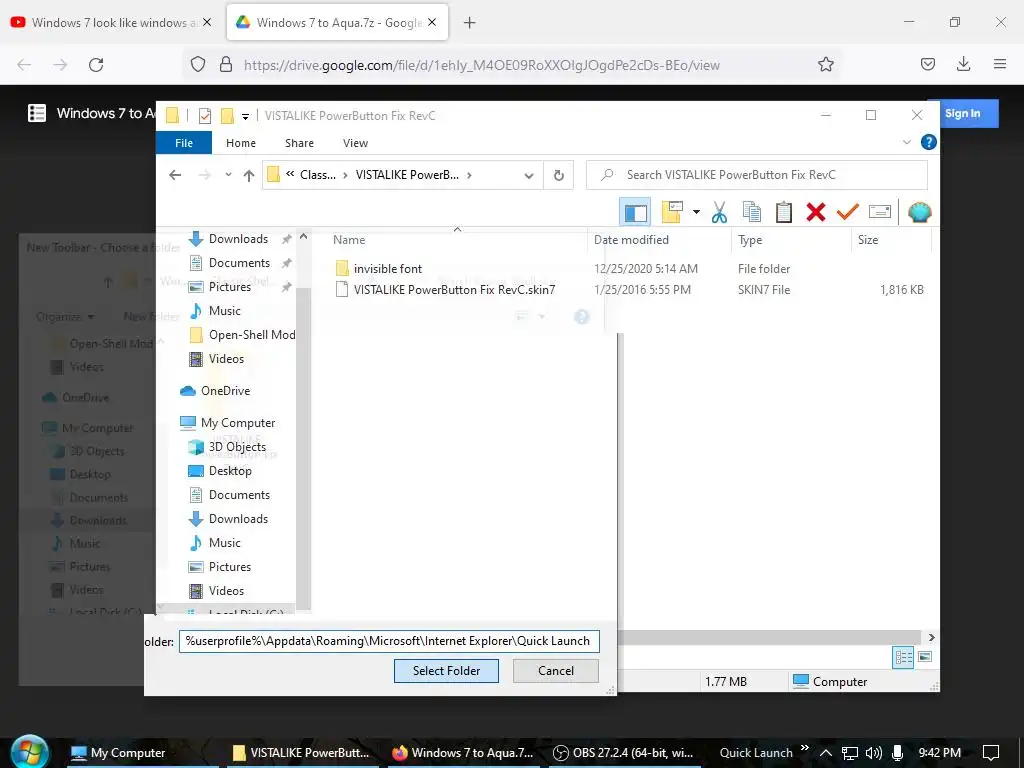Image resolution: width=1024 pixels, height=768 pixels.
Task: Click the Google Drive Sign in button
Action: click(x=963, y=114)
